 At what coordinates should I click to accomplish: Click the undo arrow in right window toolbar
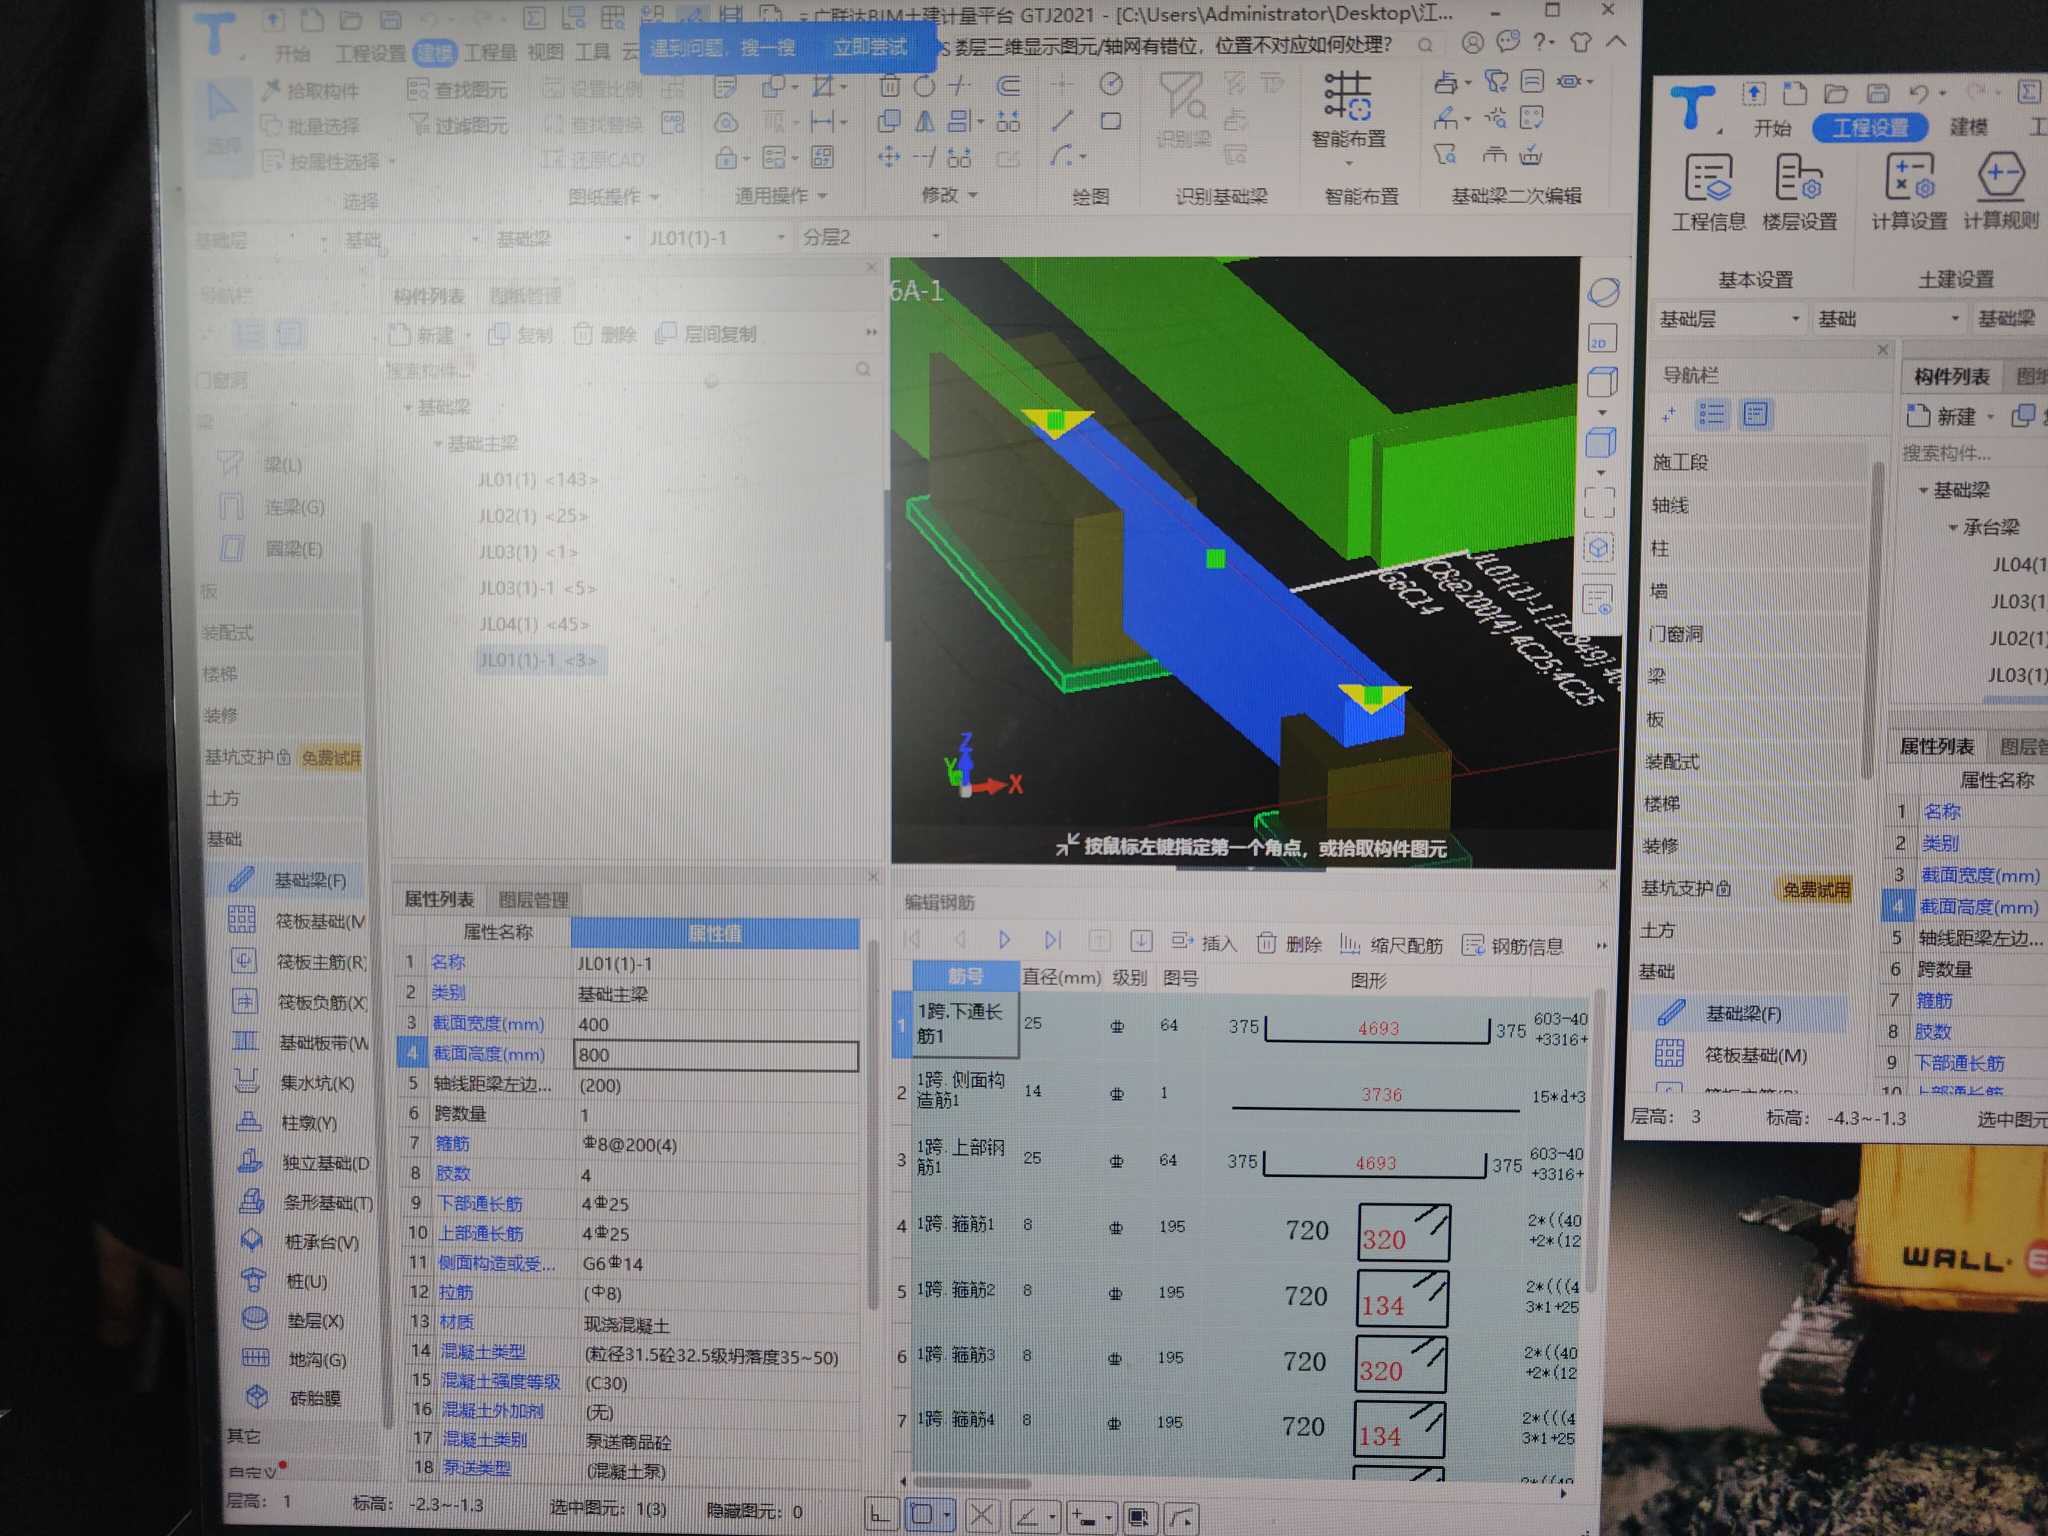(x=1918, y=94)
